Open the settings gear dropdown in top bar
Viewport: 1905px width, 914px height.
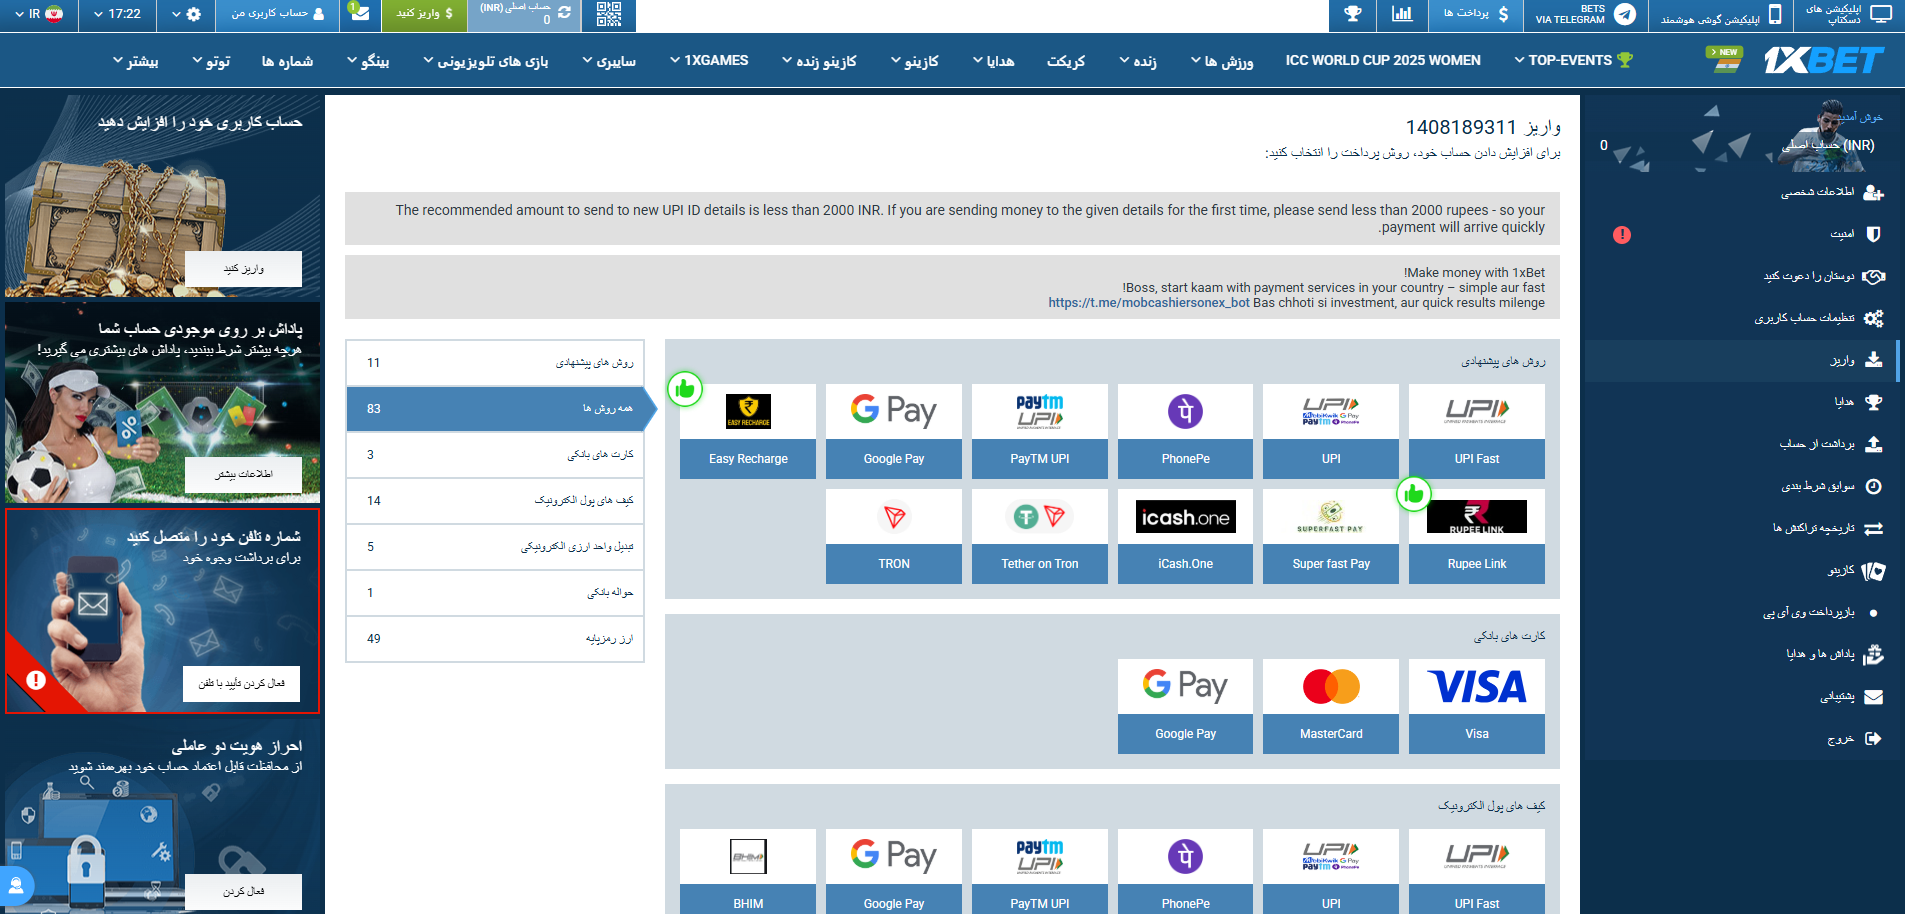tap(186, 14)
